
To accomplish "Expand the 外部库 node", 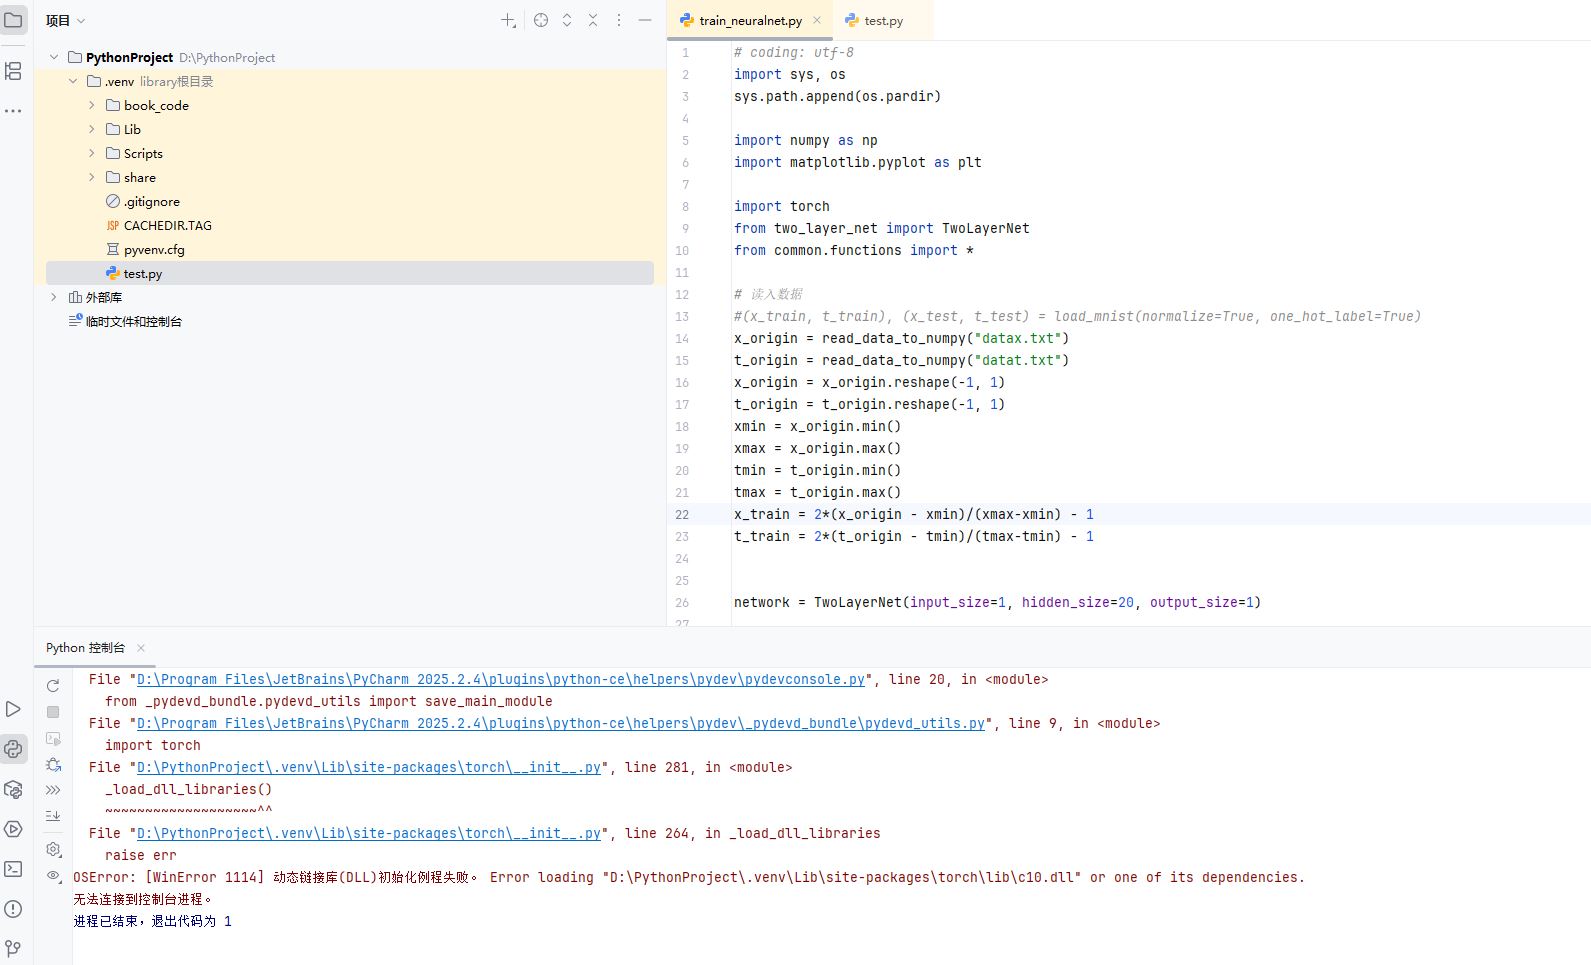I will coord(54,297).
